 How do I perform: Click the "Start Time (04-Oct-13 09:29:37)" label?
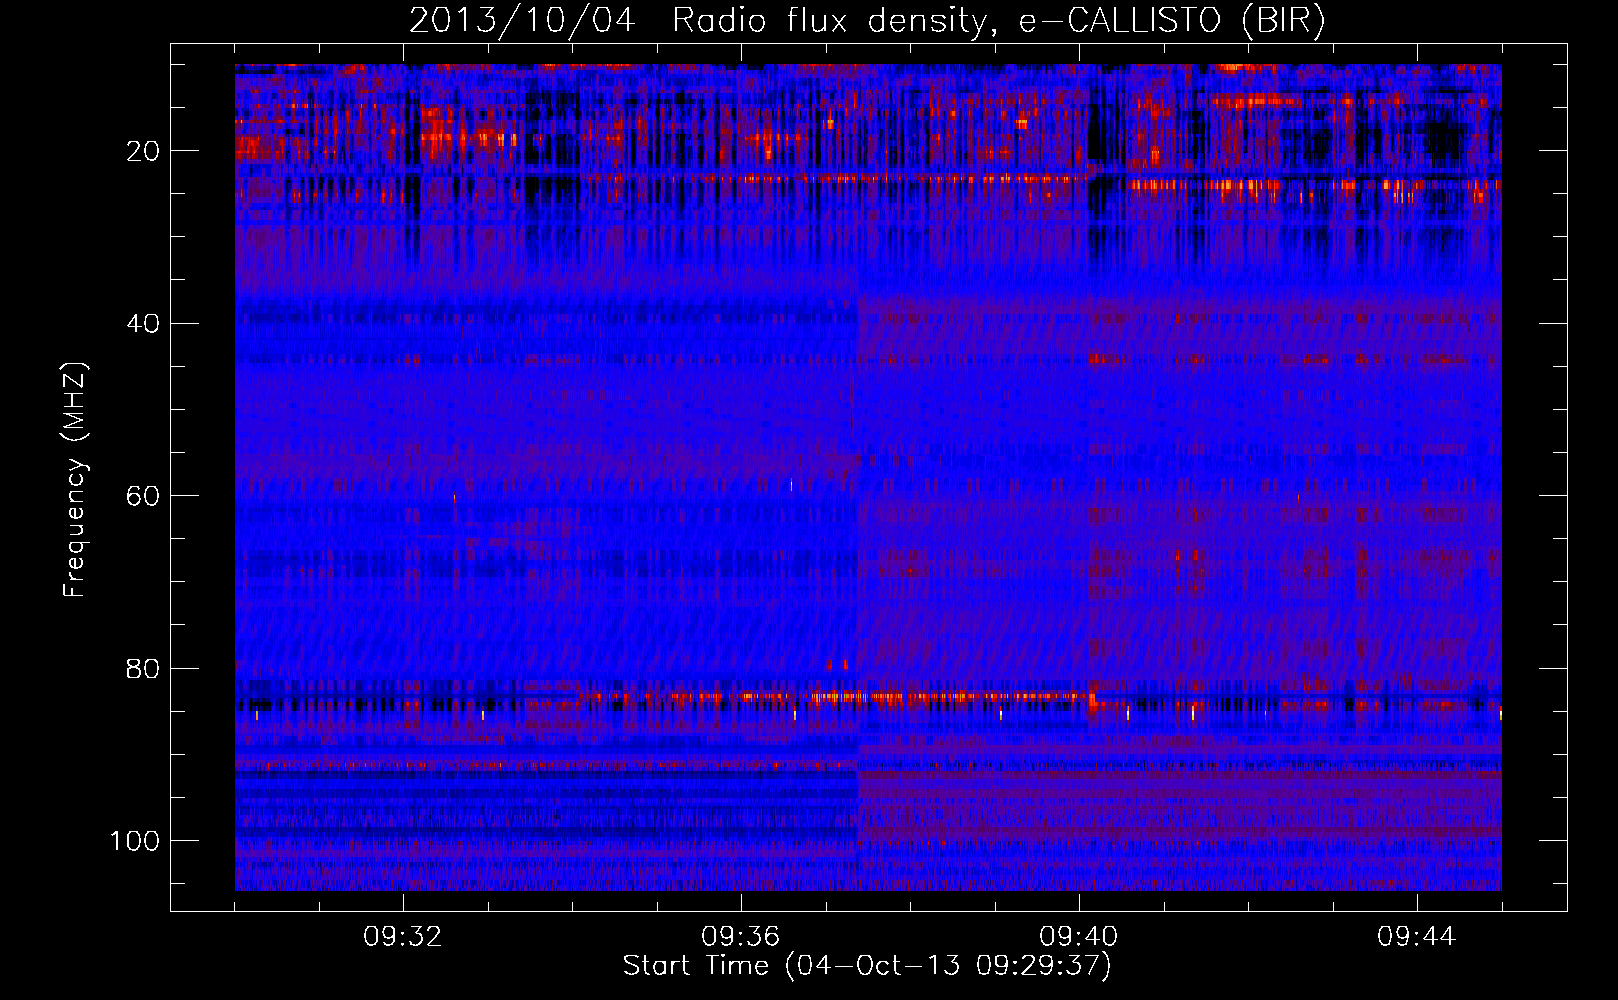(x=867, y=966)
